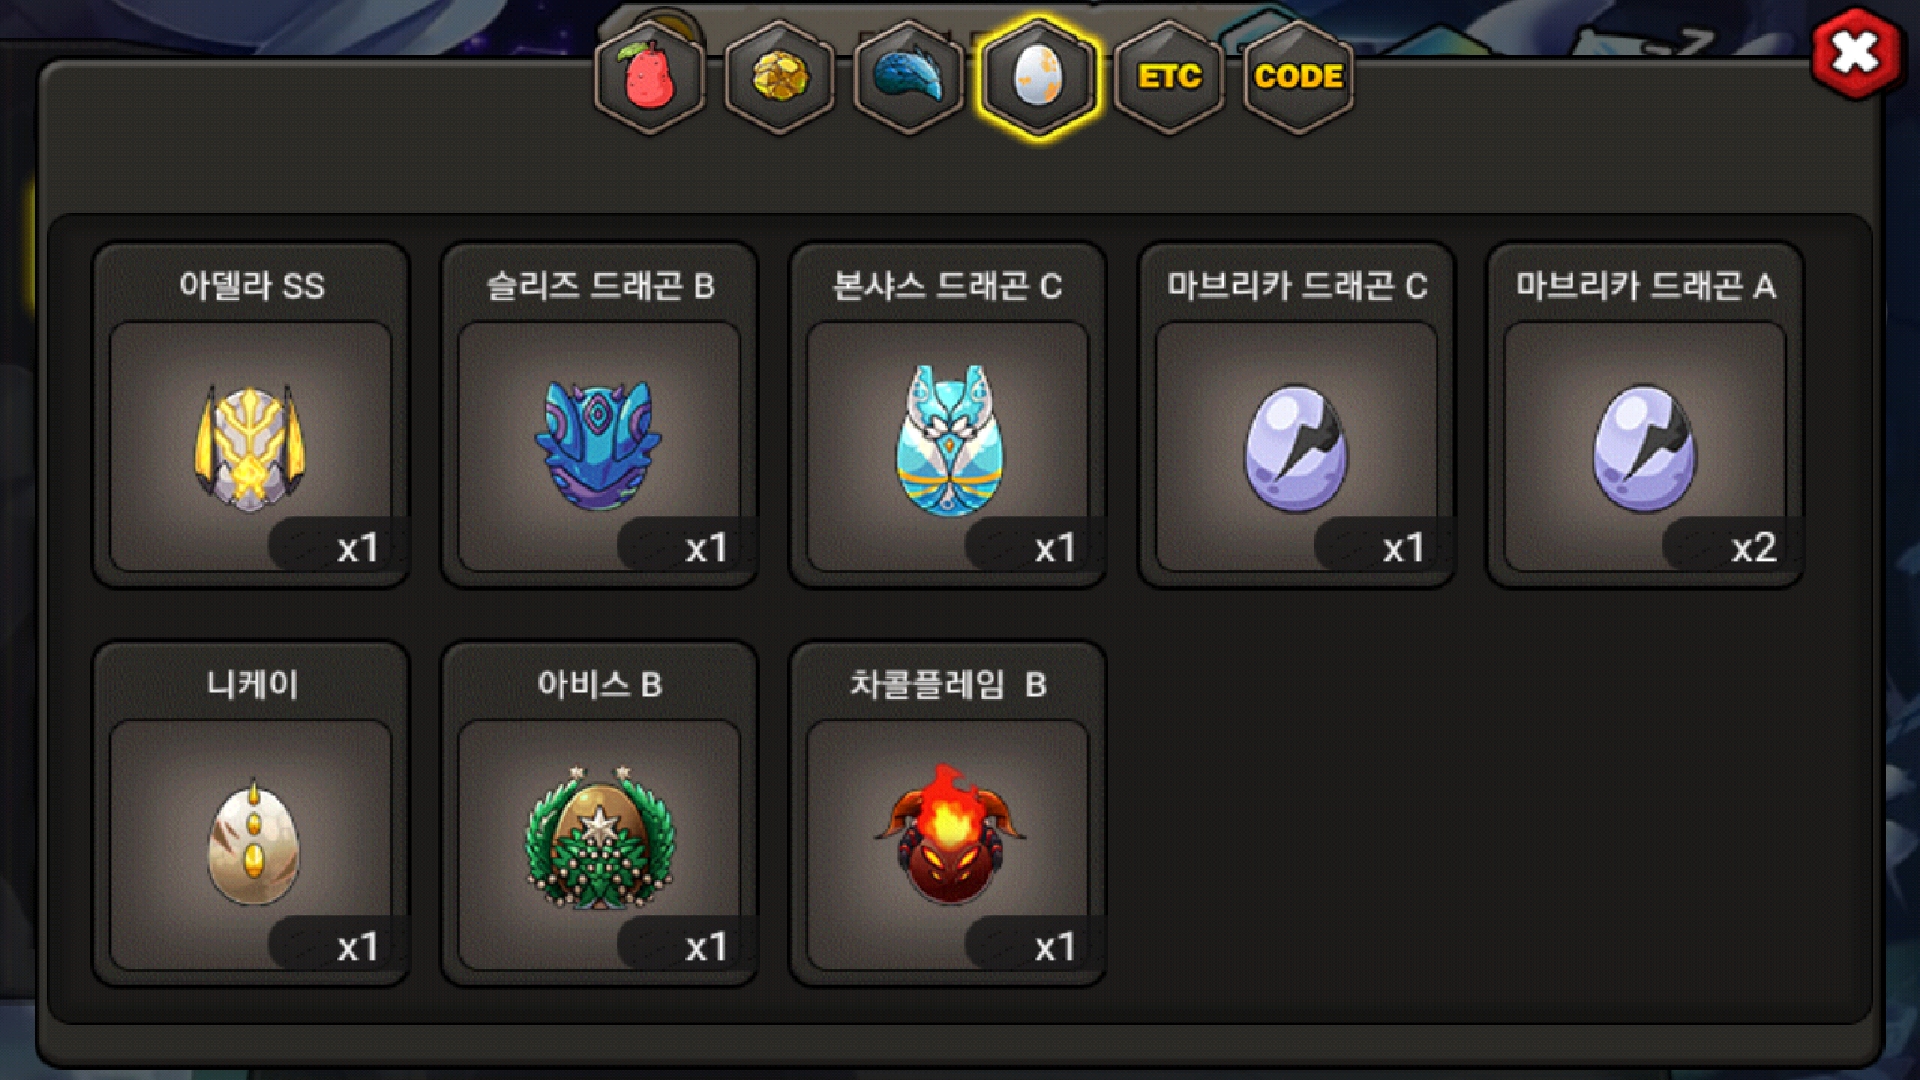Pick the flaming 차콜플레임 B egg
Screen dimensions: 1920x1080
click(947, 845)
